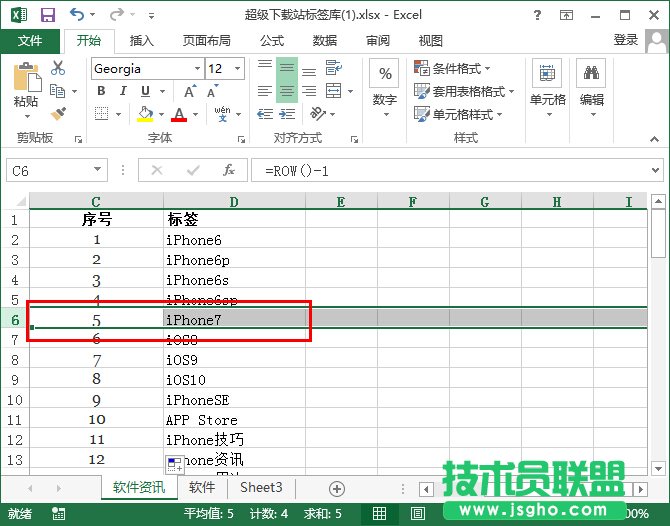This screenshot has height=526, width=670.
Task: Toggle Underline formatting
Action: (146, 91)
